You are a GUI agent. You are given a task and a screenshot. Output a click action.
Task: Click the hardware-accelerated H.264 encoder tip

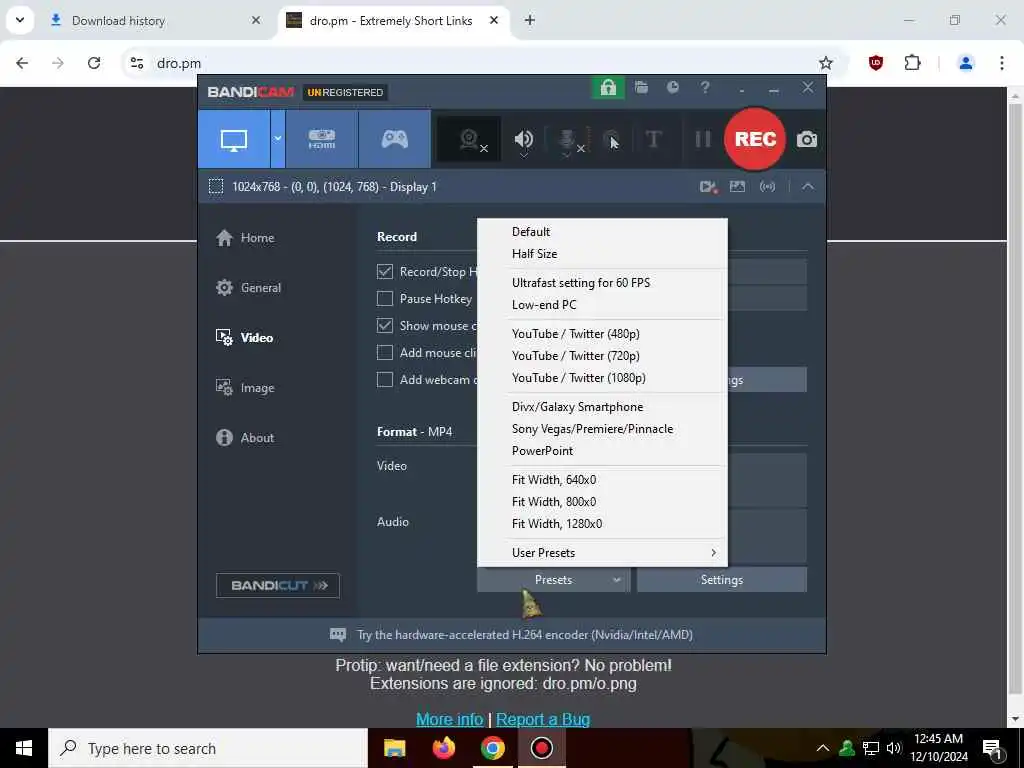pos(511,635)
